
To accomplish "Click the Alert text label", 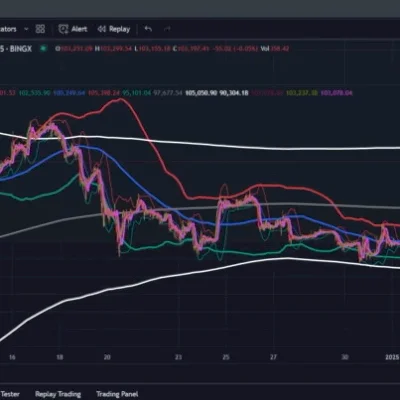I will [x=79, y=29].
